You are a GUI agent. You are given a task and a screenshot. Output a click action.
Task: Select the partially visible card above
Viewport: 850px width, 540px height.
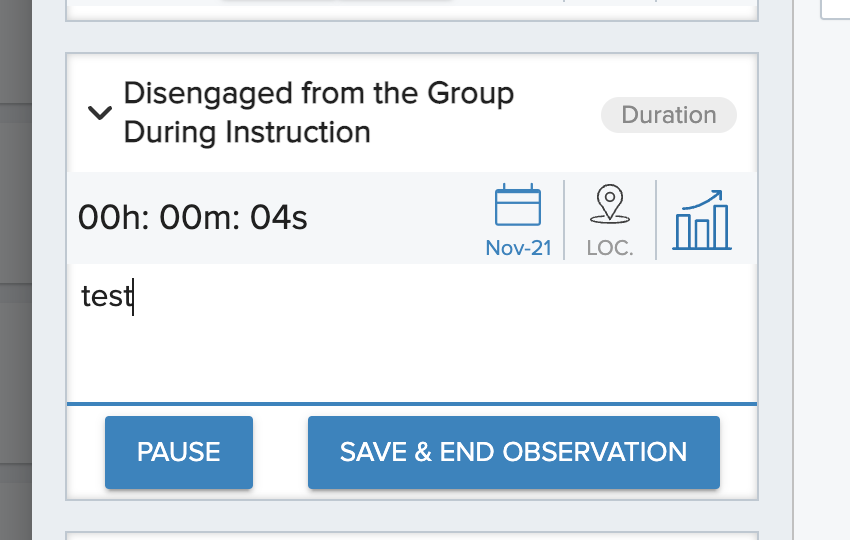tap(412, 10)
